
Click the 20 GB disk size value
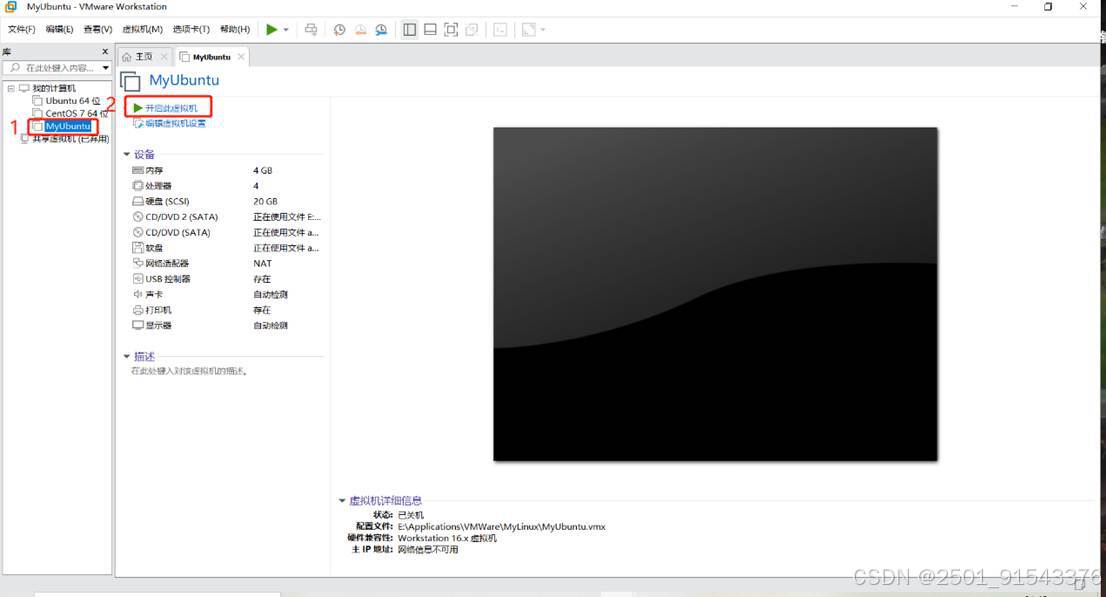265,202
